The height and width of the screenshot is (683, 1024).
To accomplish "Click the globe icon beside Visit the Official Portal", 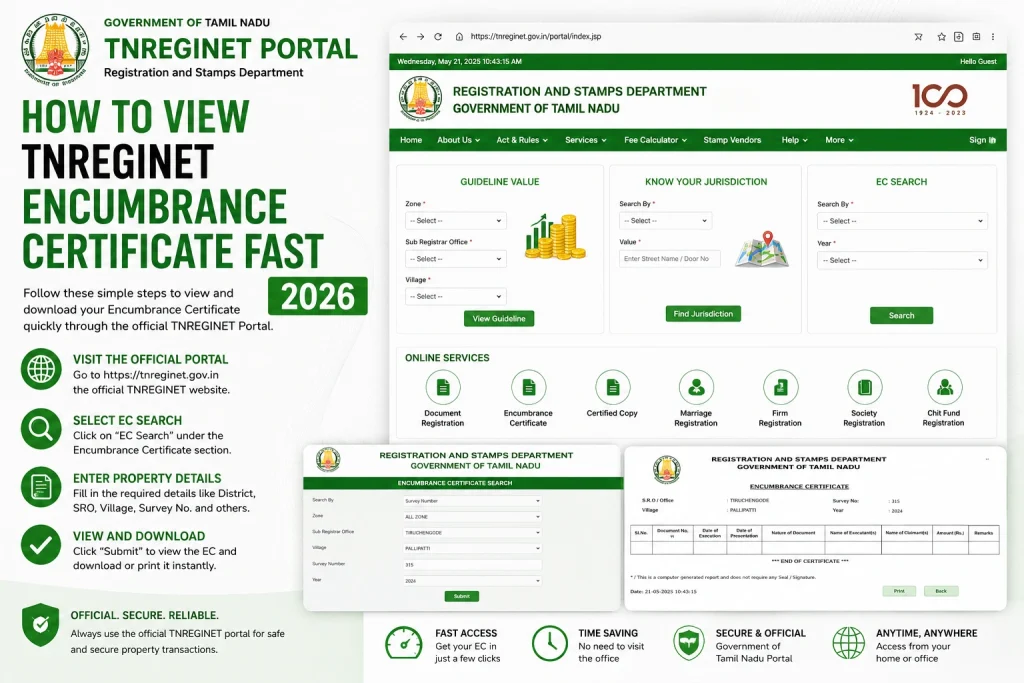I will 41,369.
